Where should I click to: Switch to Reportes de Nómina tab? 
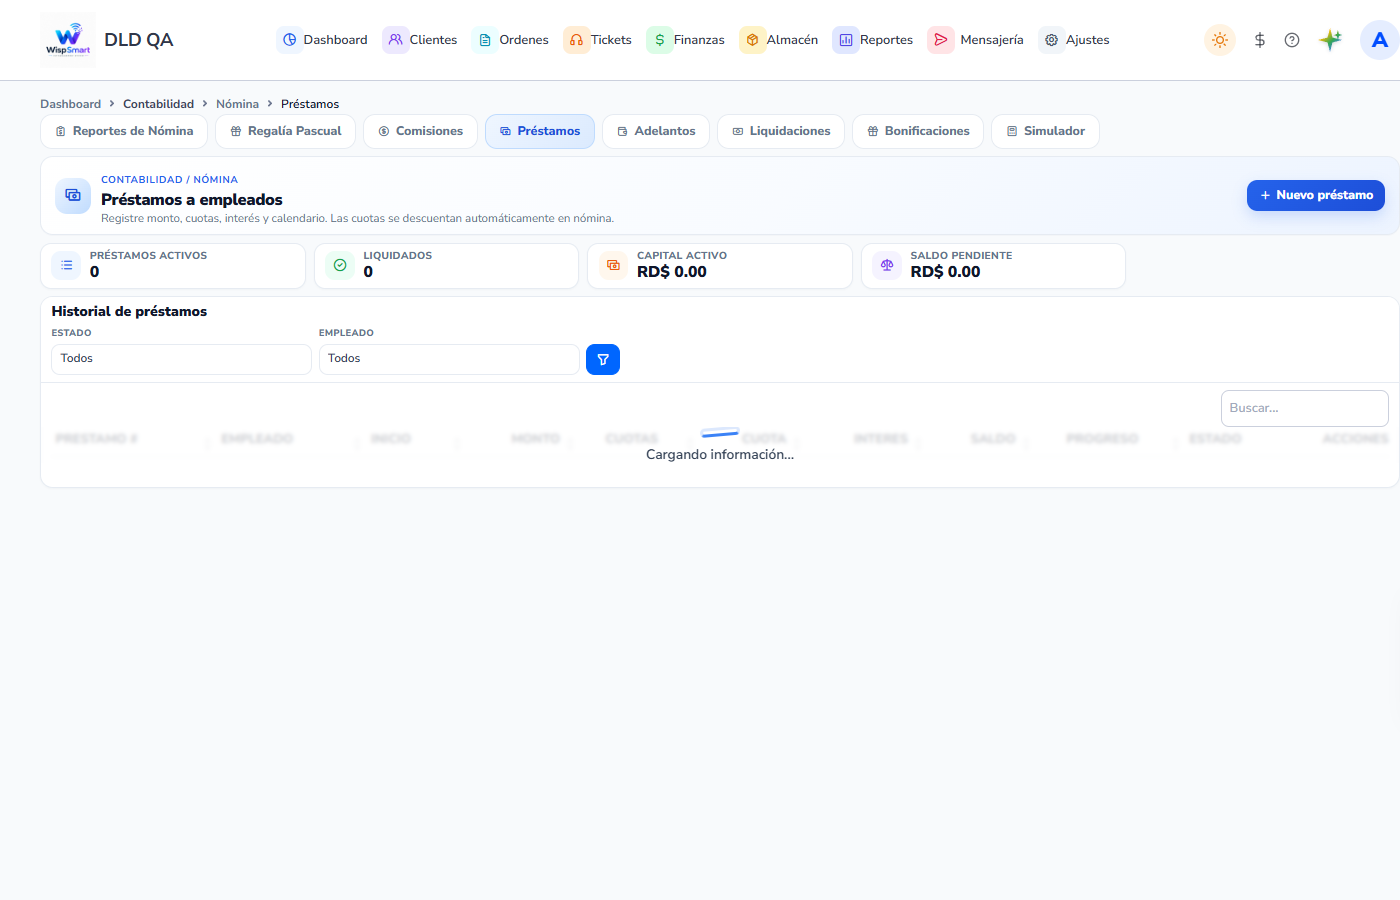pyautogui.click(x=124, y=131)
